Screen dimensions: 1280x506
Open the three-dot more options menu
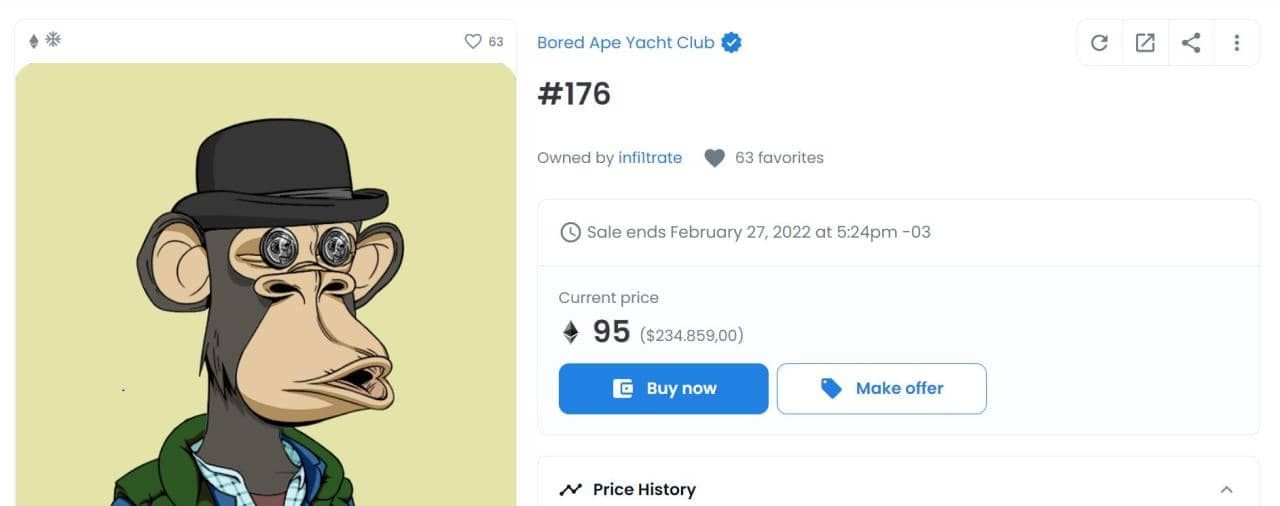(x=1237, y=43)
